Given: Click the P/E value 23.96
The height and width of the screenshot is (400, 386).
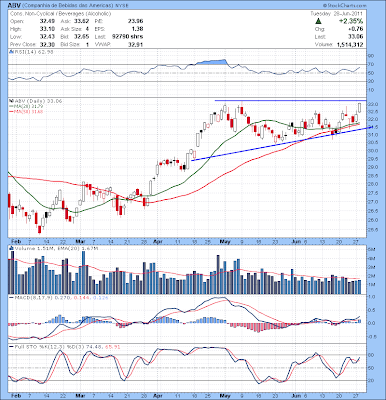Looking at the screenshot, I should coord(136,21).
